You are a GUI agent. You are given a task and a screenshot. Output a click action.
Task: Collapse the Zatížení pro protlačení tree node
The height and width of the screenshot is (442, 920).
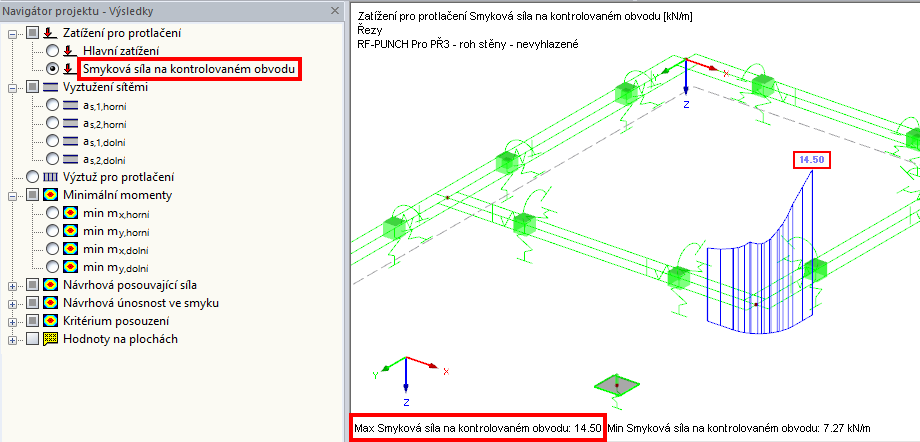pyautogui.click(x=13, y=34)
